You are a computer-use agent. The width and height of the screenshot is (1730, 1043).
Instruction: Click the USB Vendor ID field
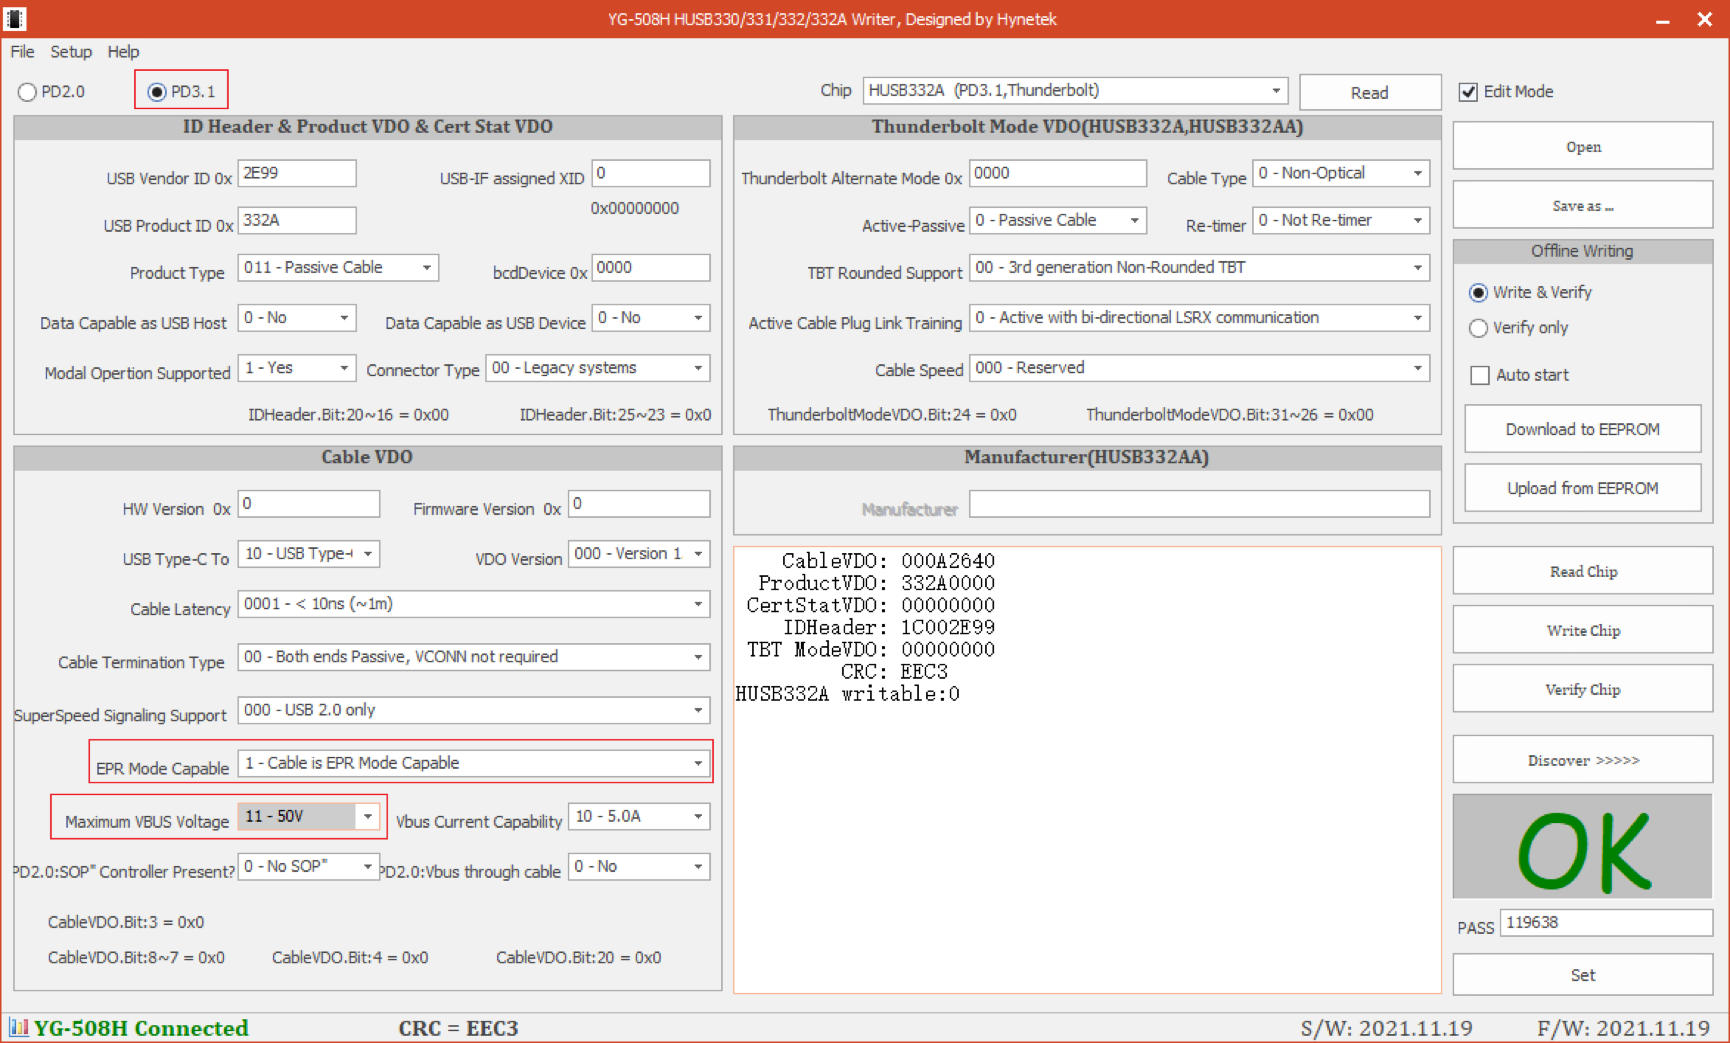(297, 173)
